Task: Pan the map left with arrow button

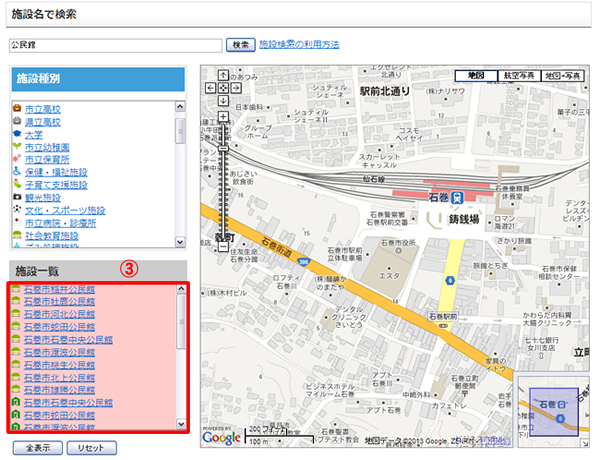Action: coord(210,88)
